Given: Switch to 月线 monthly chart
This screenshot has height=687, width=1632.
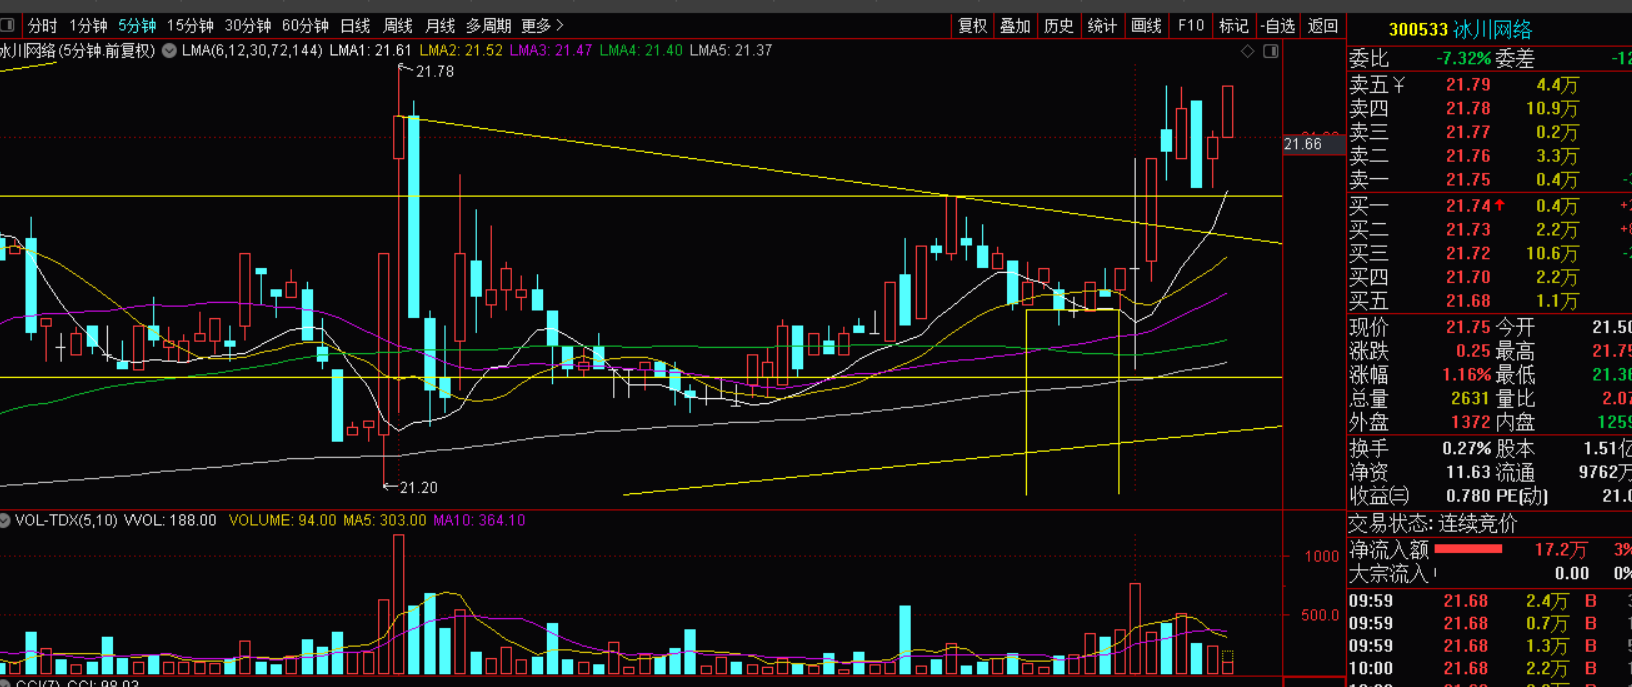Looking at the screenshot, I should [440, 25].
